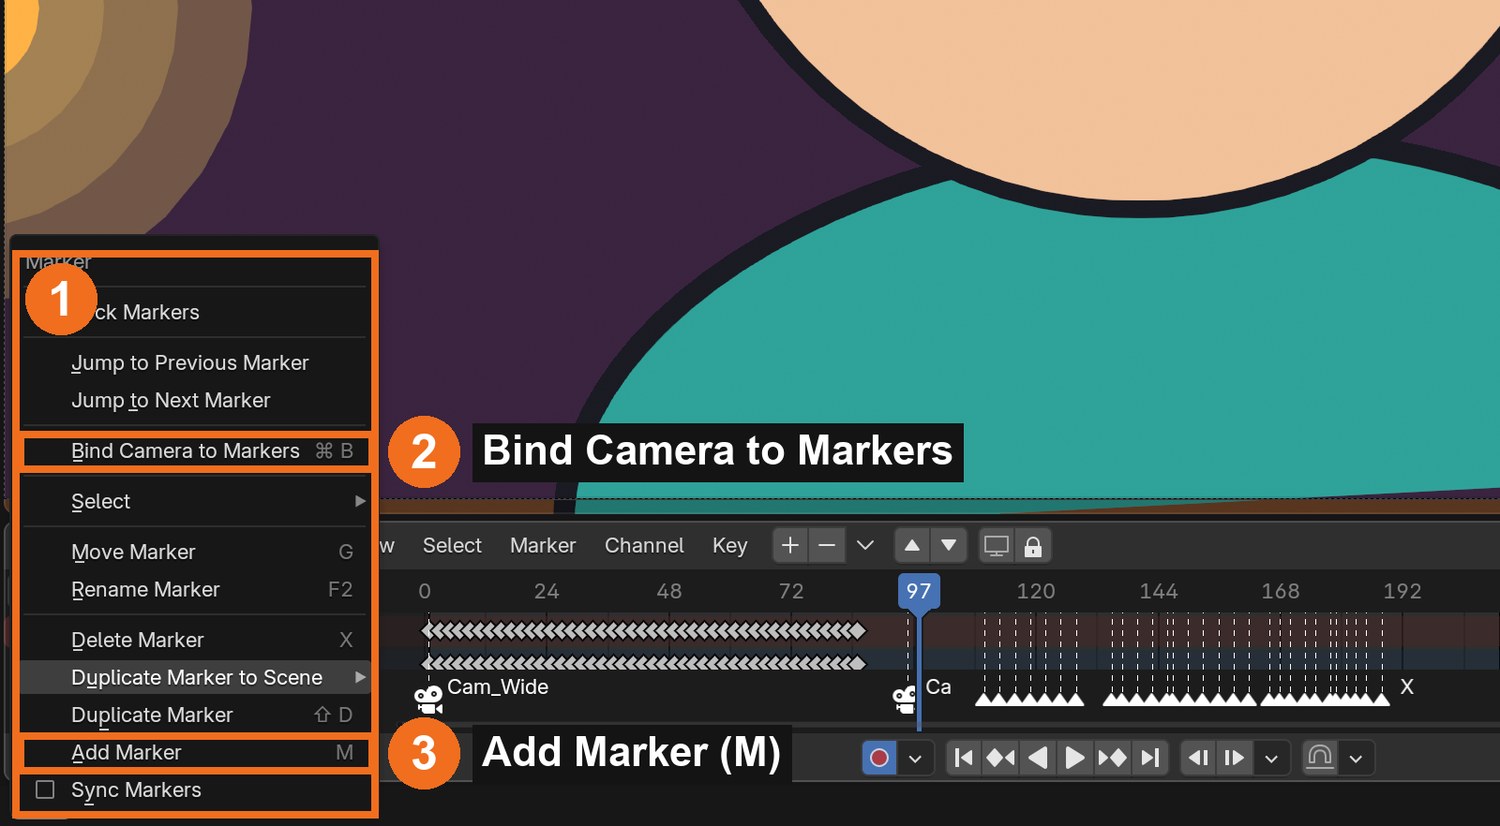Toggle the lock icon in the timeline header
The height and width of the screenshot is (826, 1500).
(x=1033, y=546)
